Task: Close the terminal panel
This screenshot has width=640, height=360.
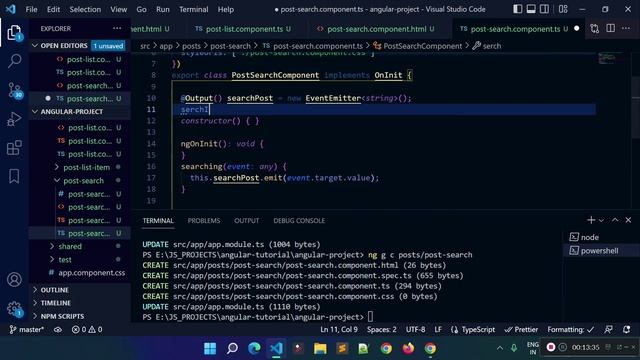Action: [629, 220]
